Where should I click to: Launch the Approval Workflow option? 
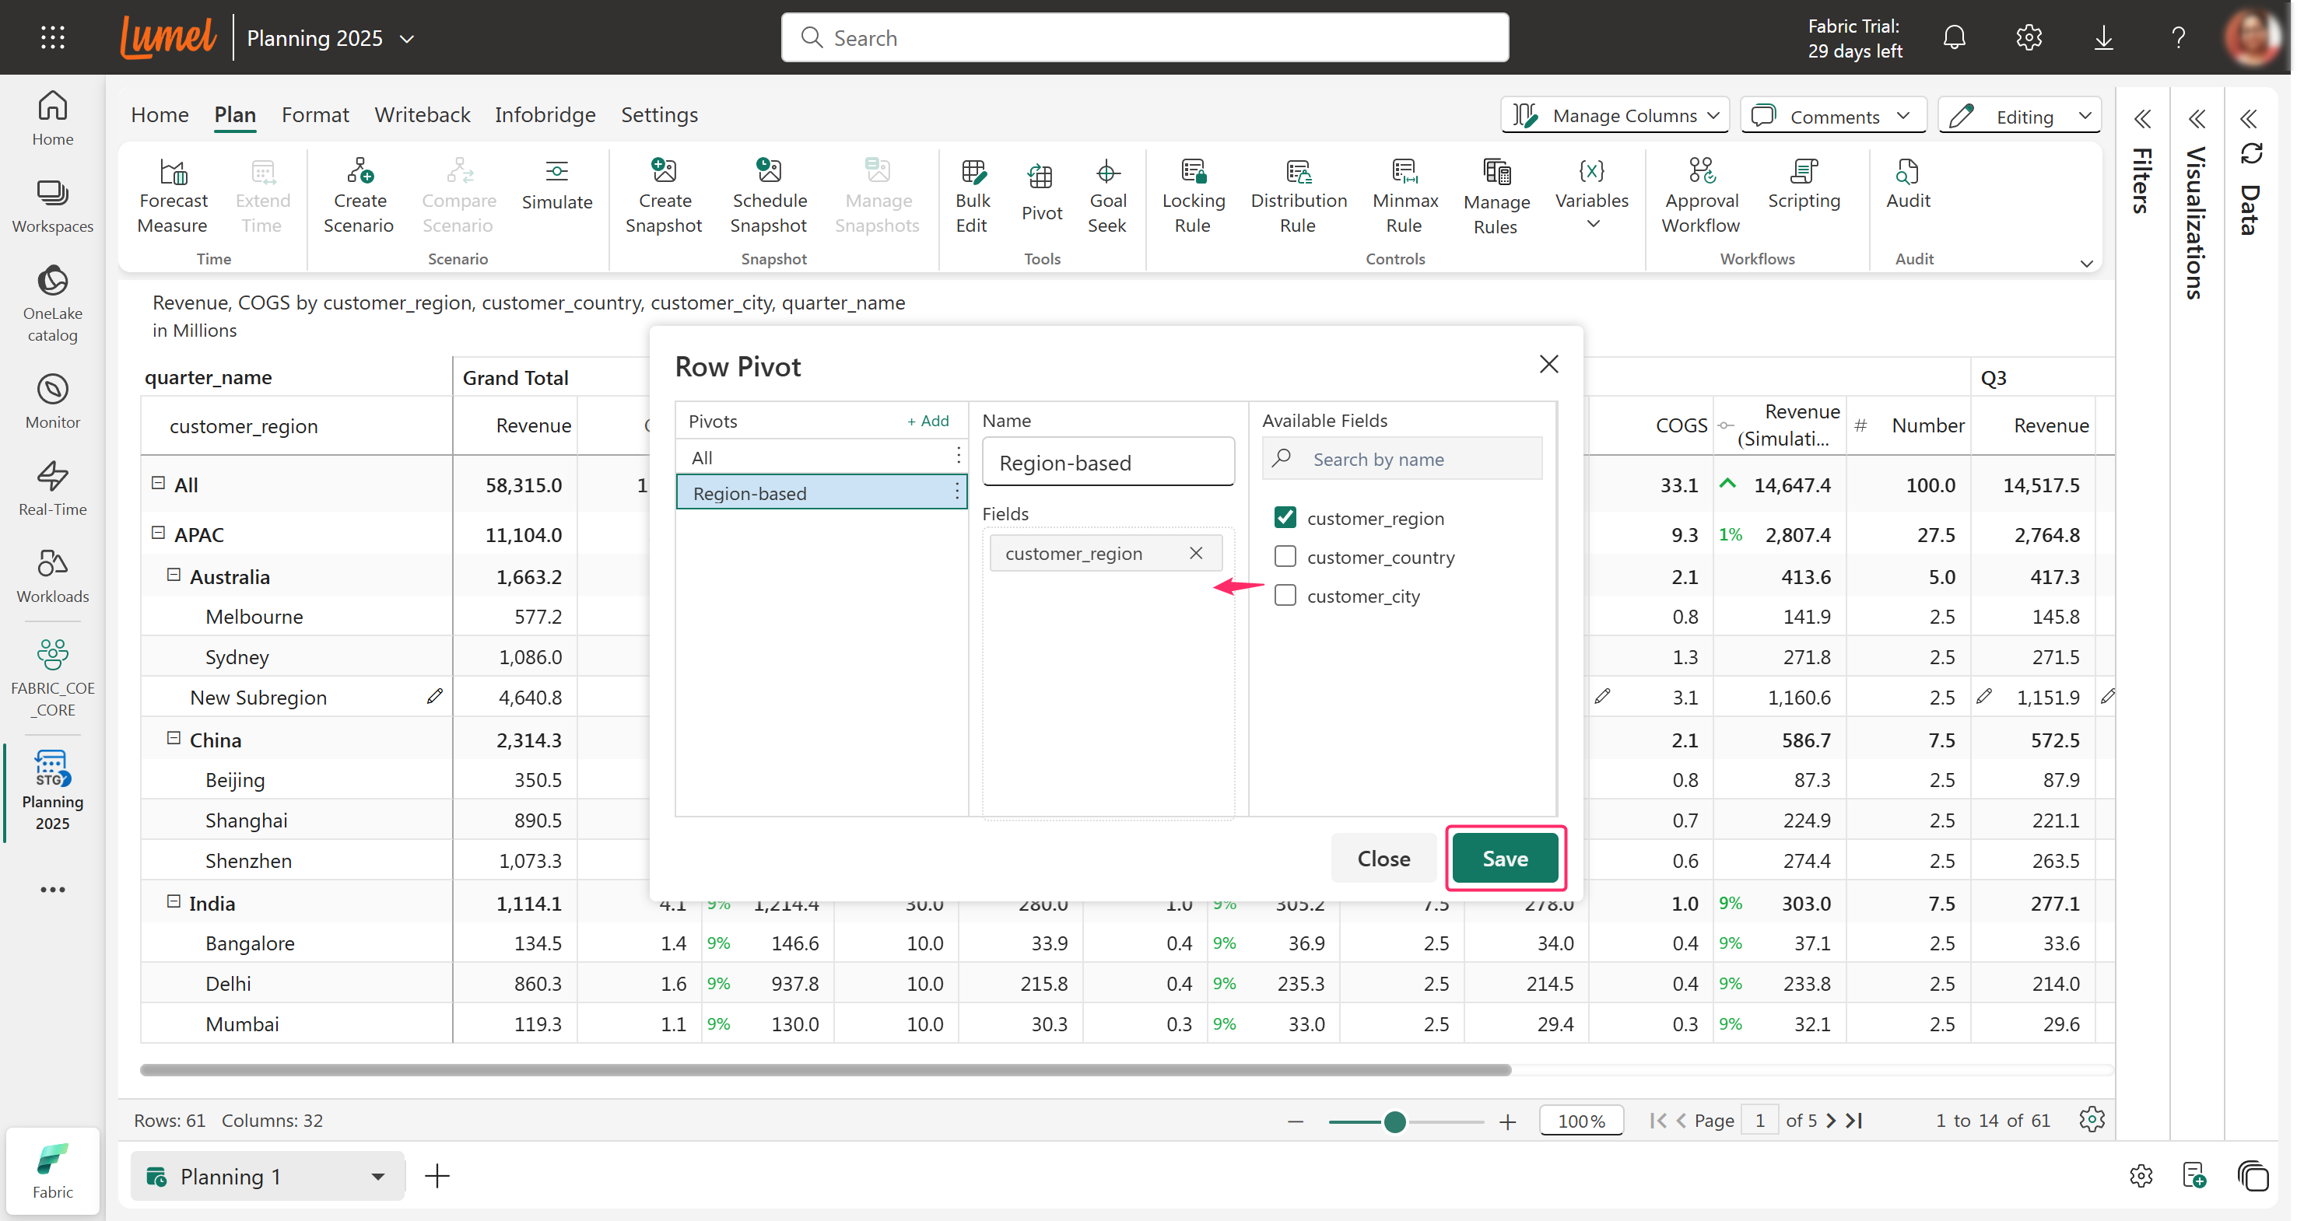click(1700, 196)
